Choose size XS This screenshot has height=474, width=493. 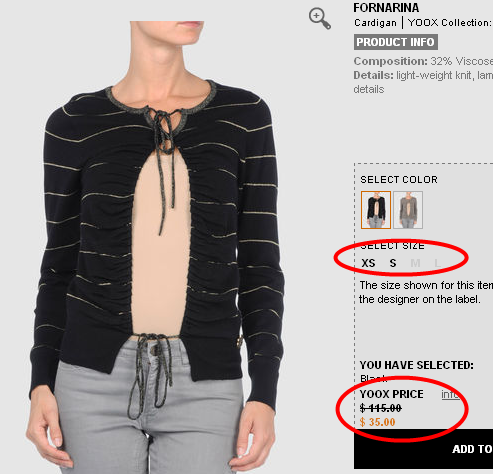coord(368,263)
